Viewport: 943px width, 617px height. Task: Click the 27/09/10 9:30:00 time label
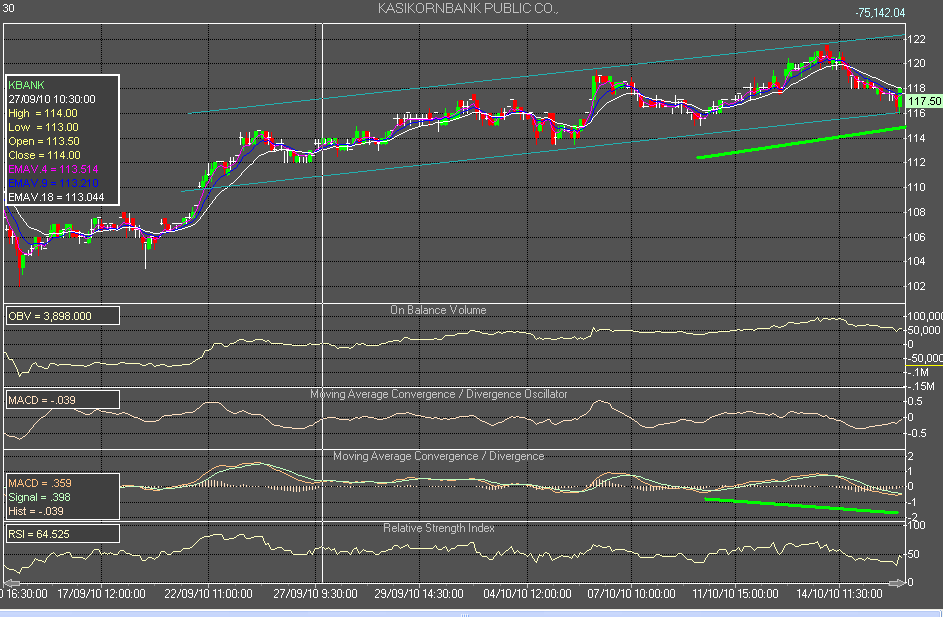click(315, 594)
